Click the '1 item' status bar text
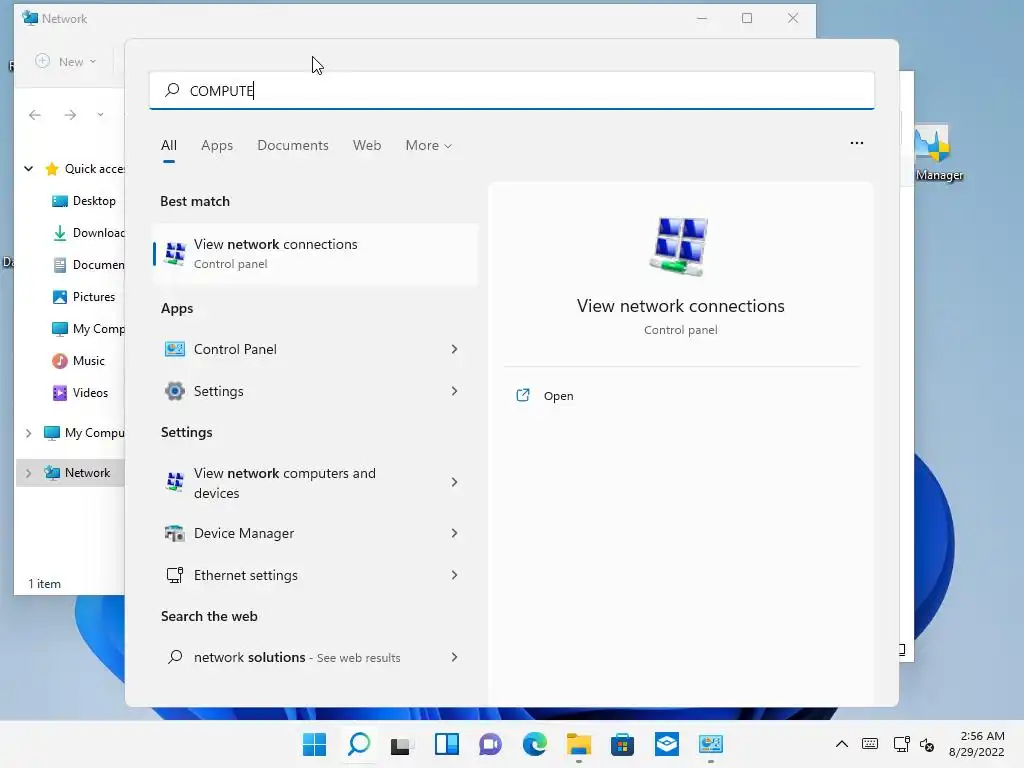Viewport: 1024px width, 768px height. pyautogui.click(x=44, y=584)
